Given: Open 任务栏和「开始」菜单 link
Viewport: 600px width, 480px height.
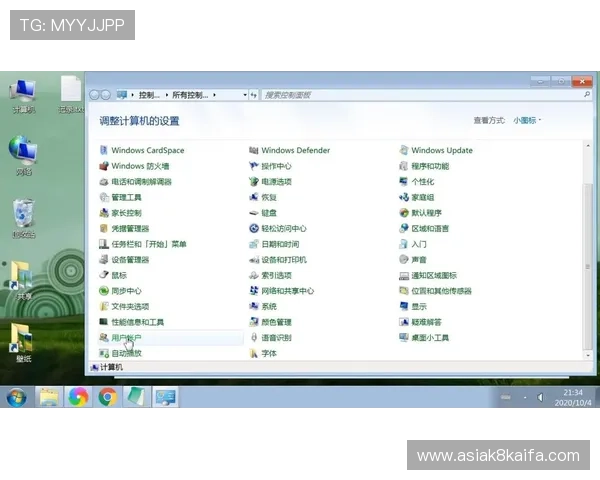Looking at the screenshot, I should click(149, 244).
